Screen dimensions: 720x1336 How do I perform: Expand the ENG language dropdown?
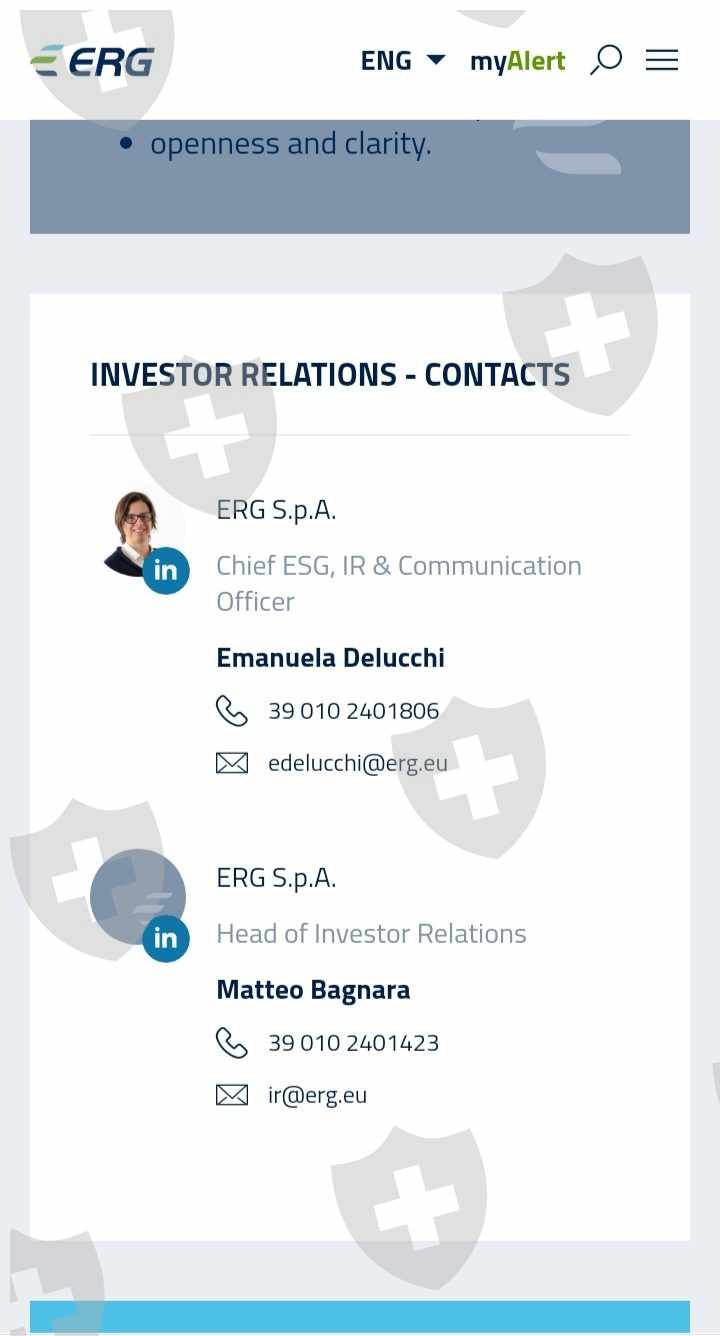[x=402, y=61]
